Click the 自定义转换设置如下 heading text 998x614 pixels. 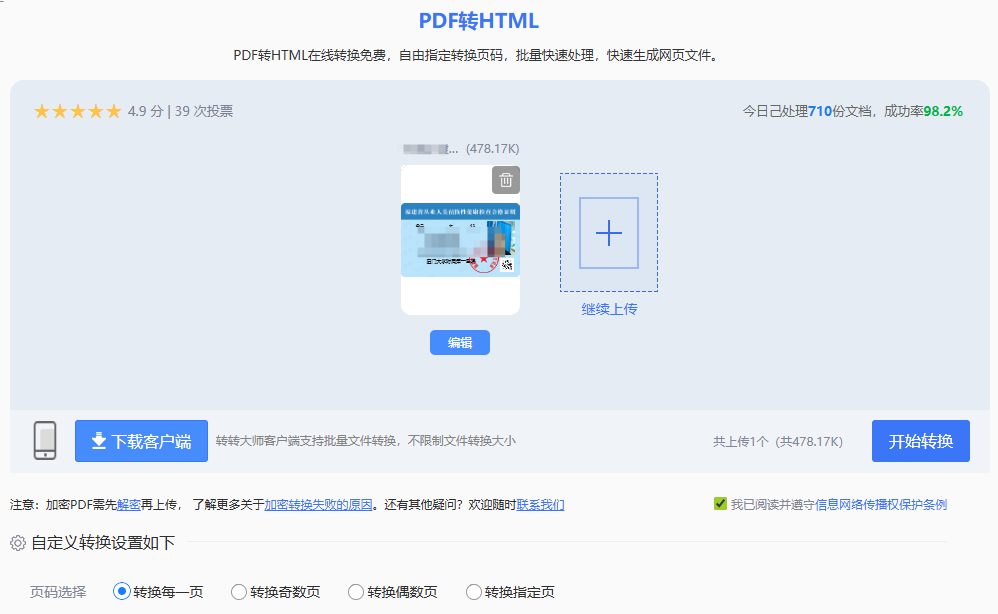click(103, 543)
